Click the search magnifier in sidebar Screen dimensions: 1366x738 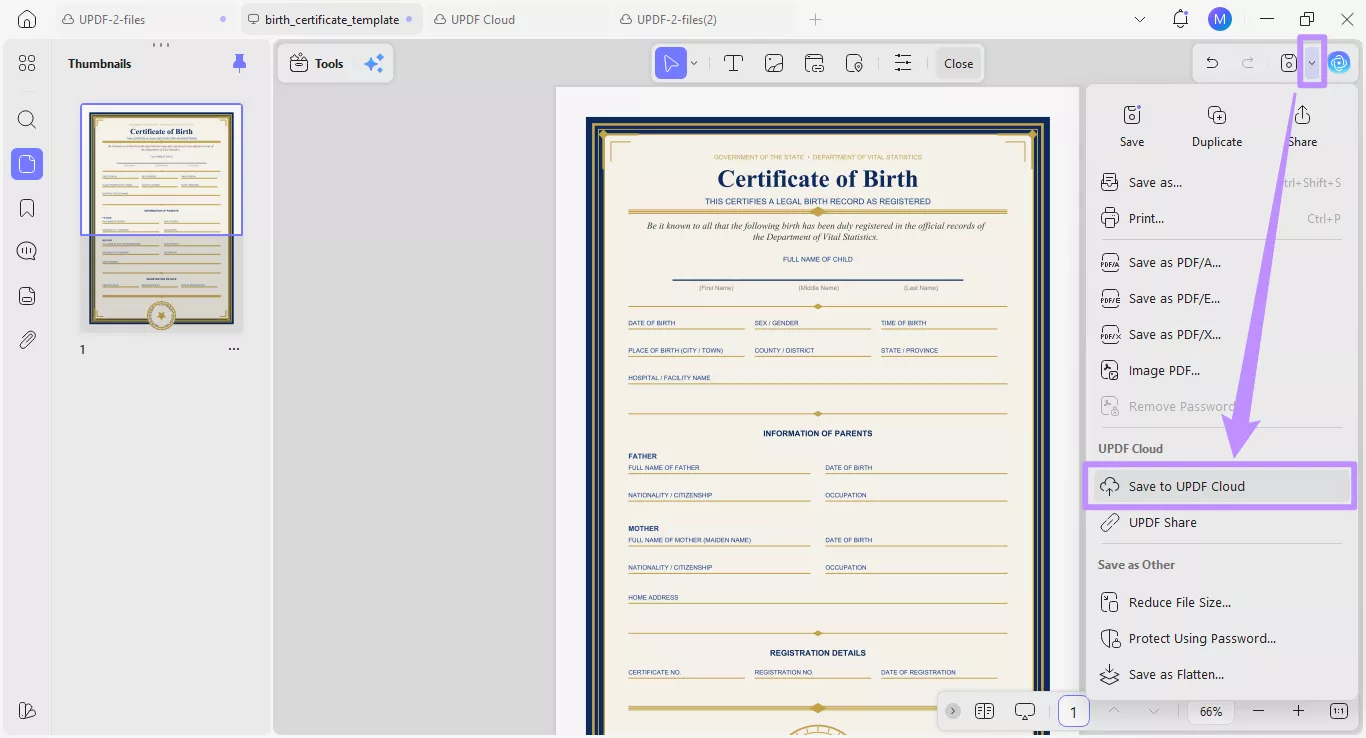coord(27,120)
